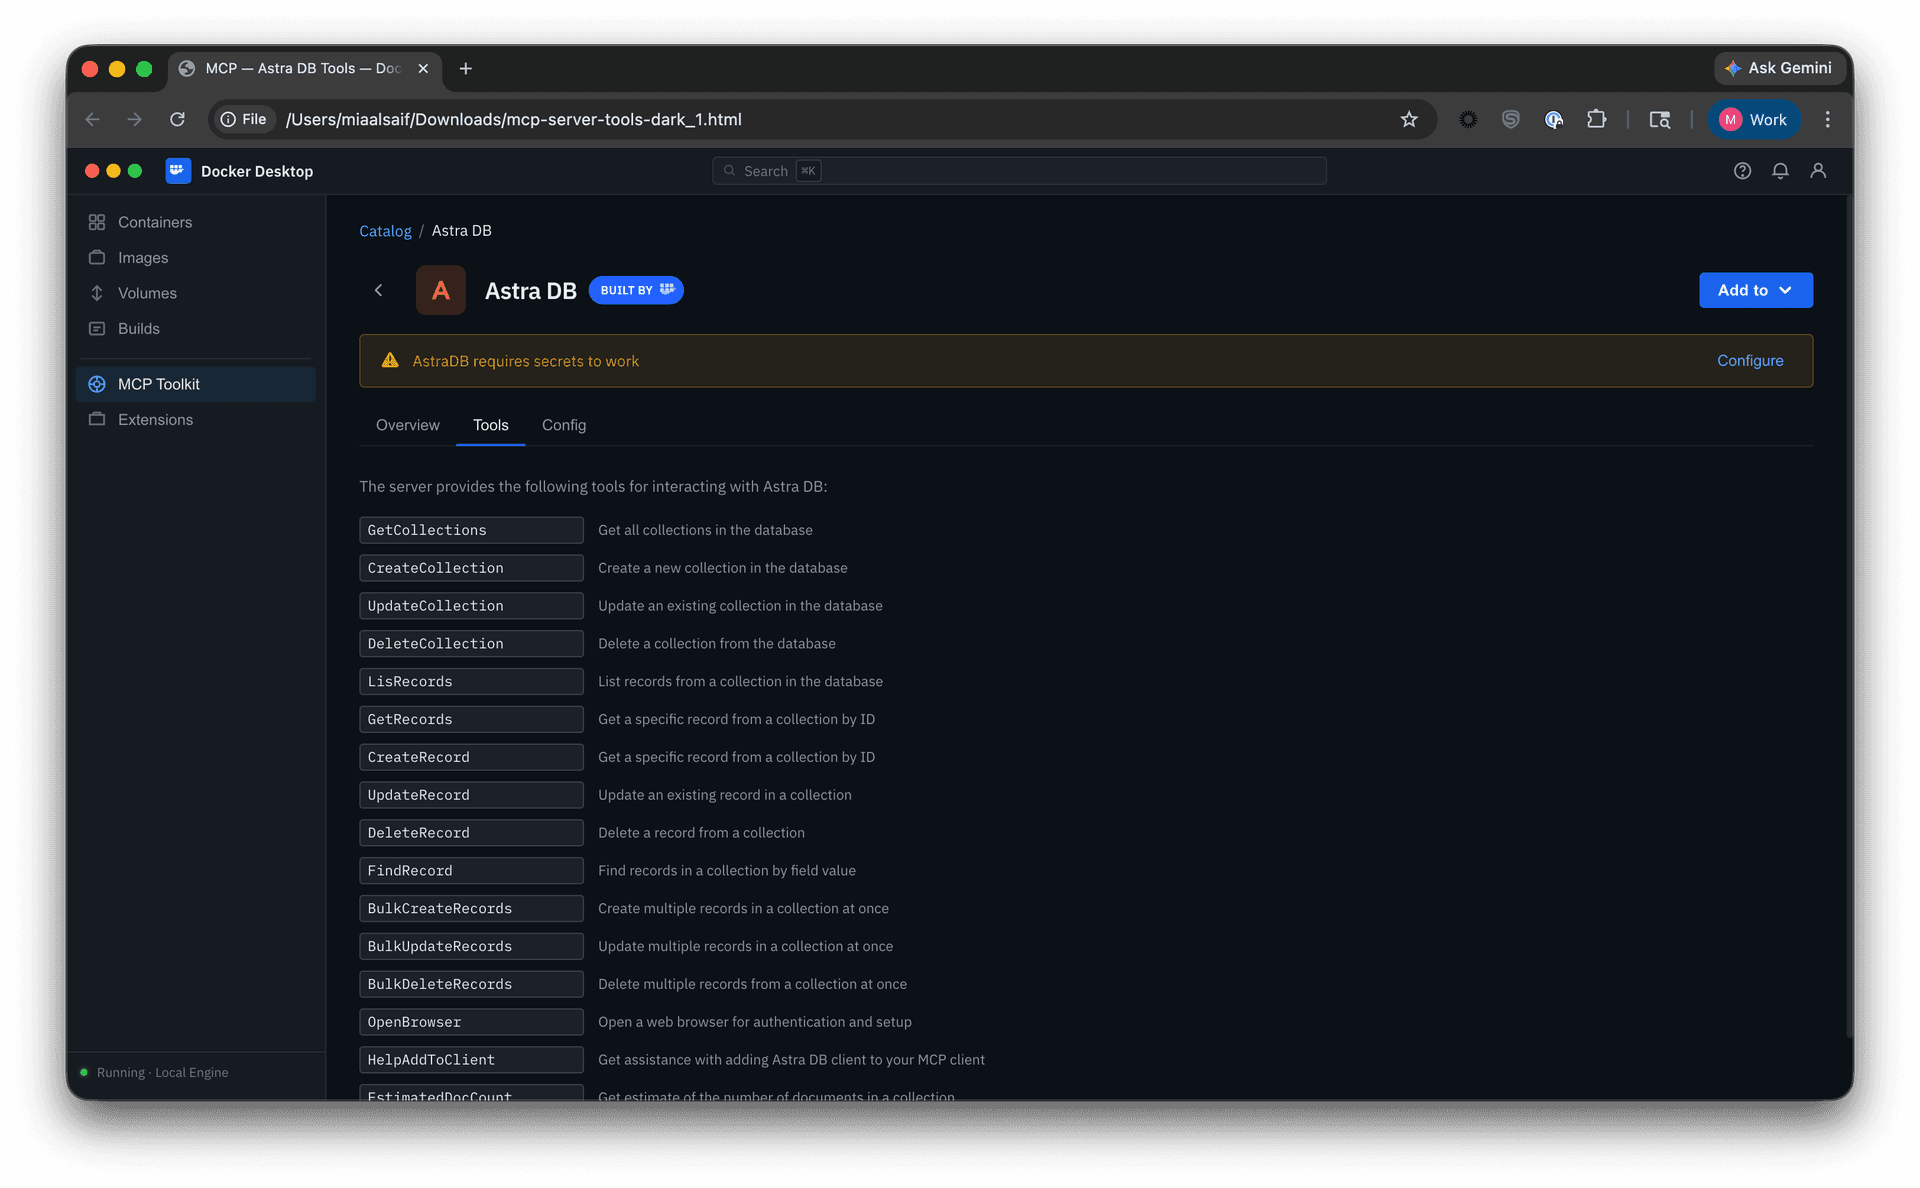Open Chrome's three-dot menu
The width and height of the screenshot is (1920, 1188).
pyautogui.click(x=1827, y=120)
